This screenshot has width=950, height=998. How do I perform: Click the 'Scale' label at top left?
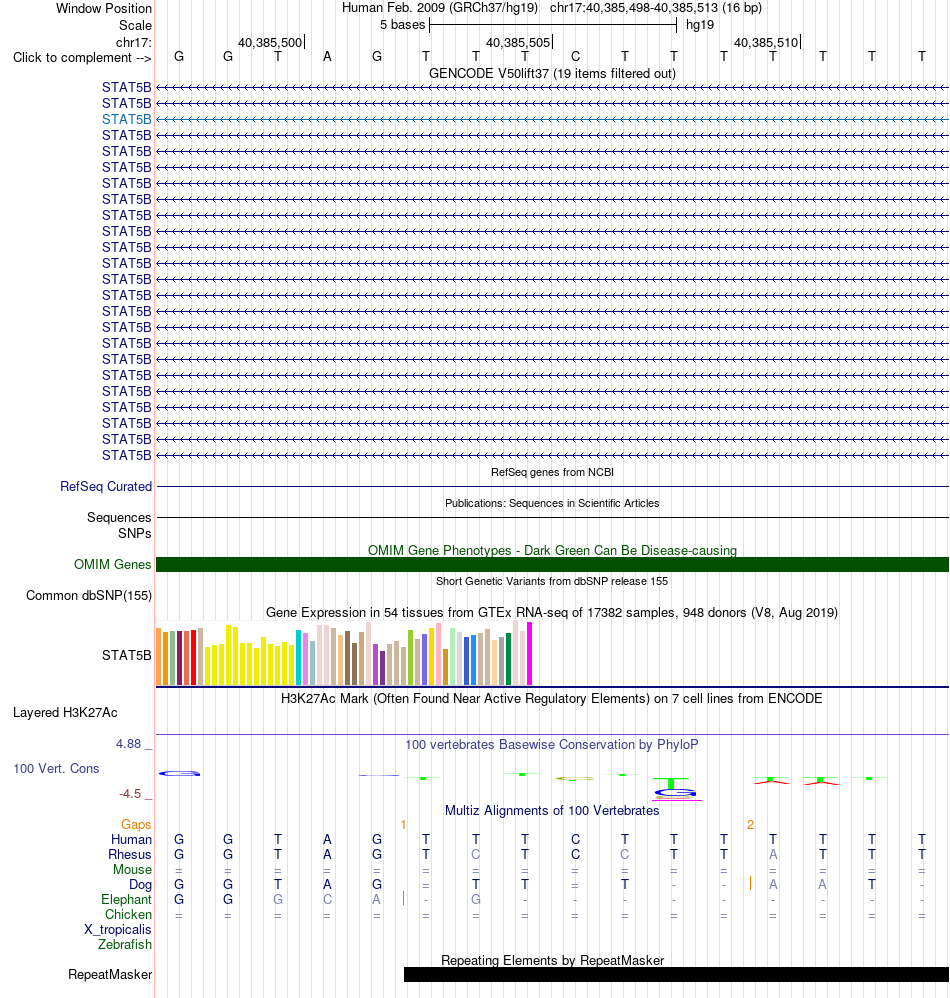[136, 25]
